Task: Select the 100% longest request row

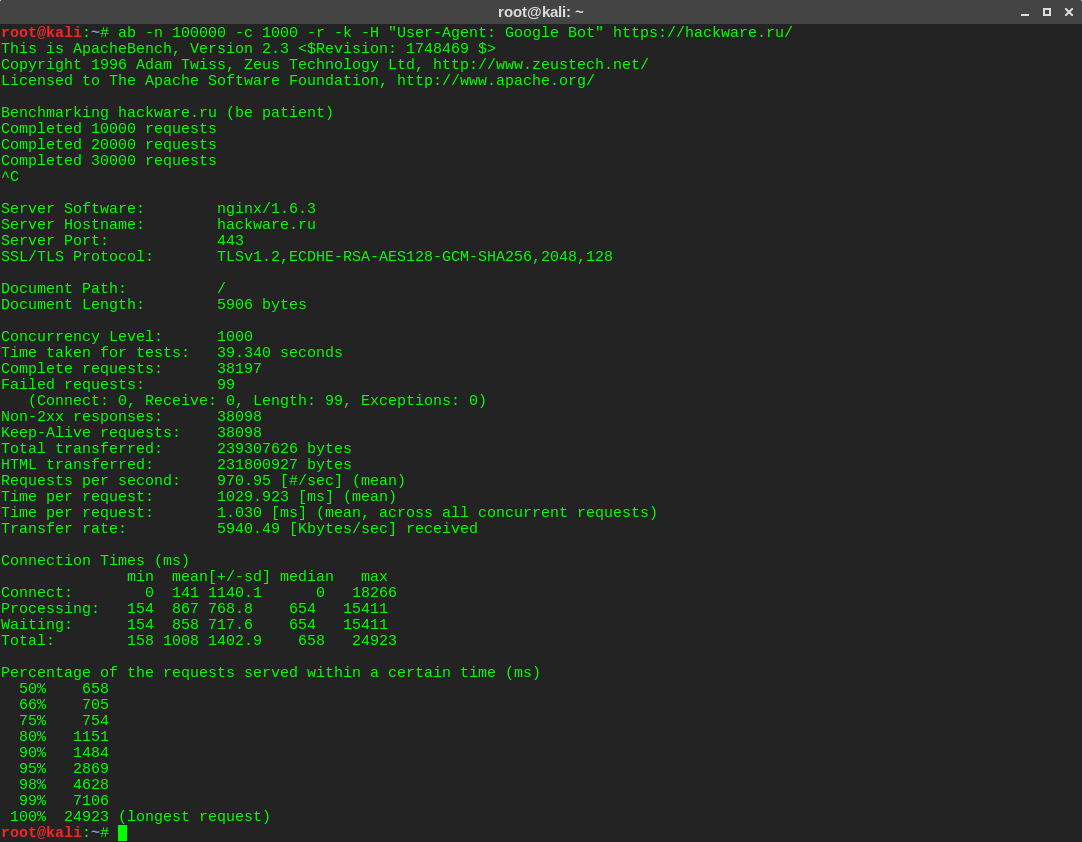Action: pyautogui.click(x=135, y=816)
